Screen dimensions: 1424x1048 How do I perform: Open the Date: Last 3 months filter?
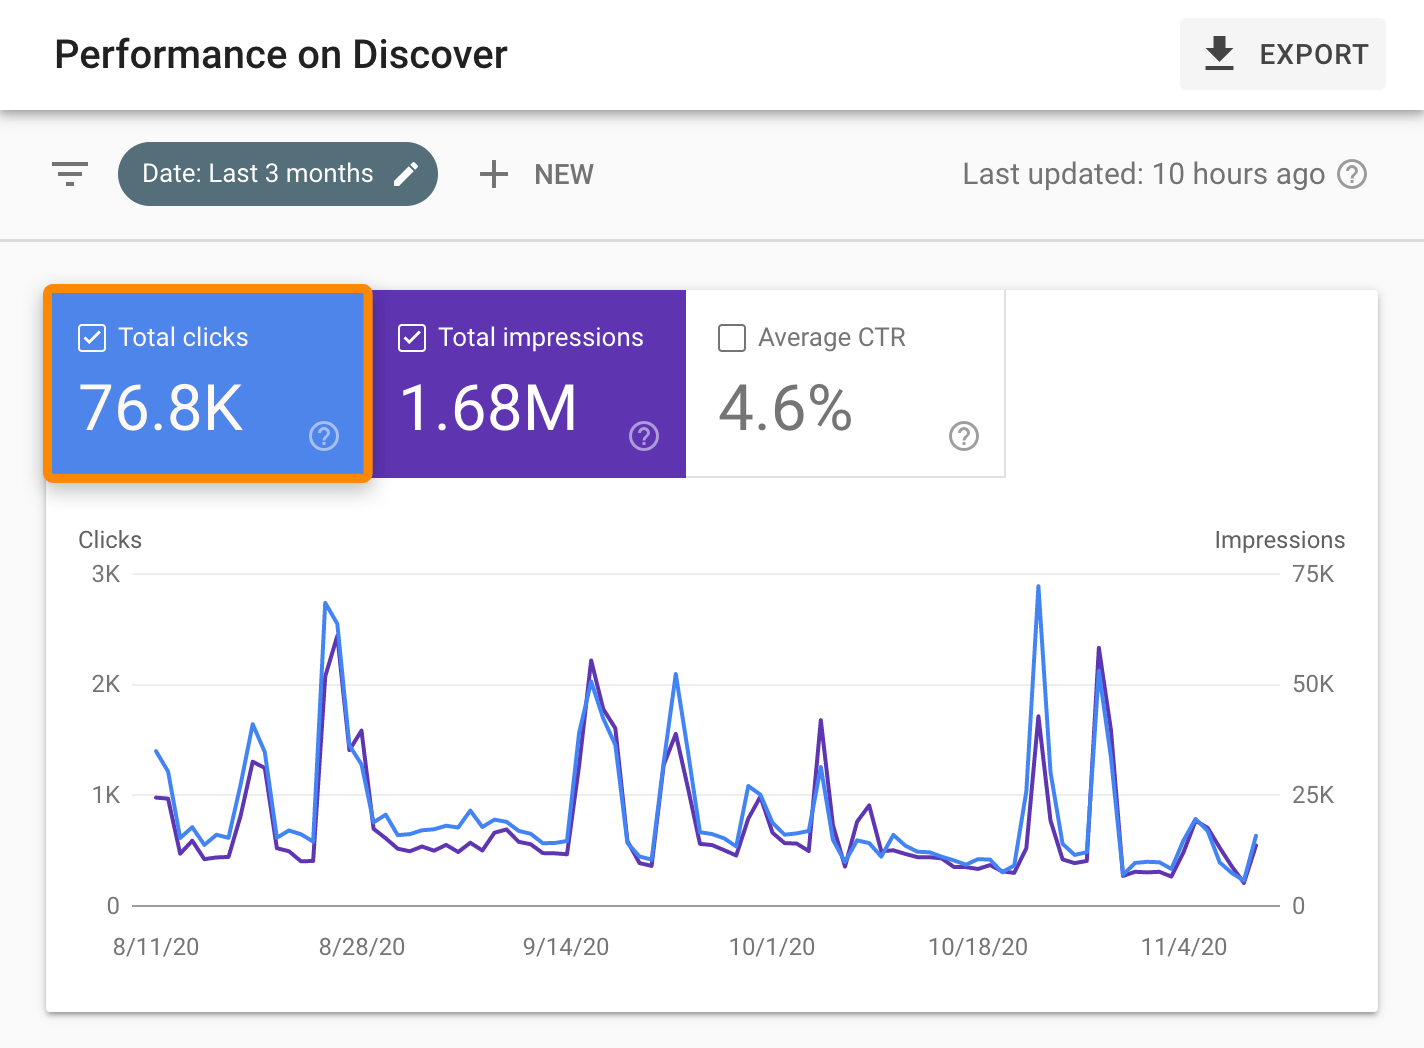point(258,173)
